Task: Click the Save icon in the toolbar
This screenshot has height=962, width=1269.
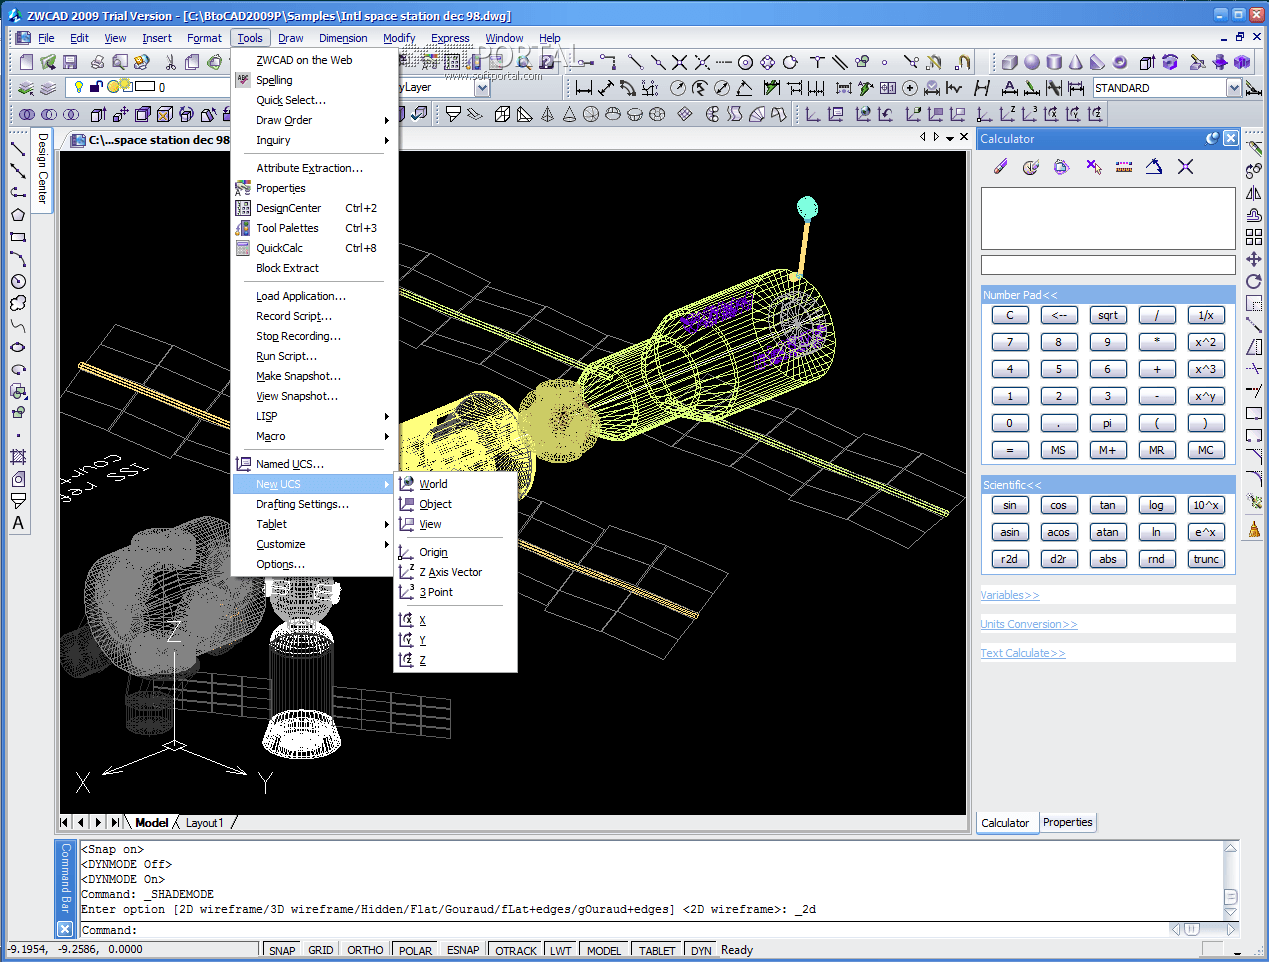Action: pyautogui.click(x=70, y=62)
